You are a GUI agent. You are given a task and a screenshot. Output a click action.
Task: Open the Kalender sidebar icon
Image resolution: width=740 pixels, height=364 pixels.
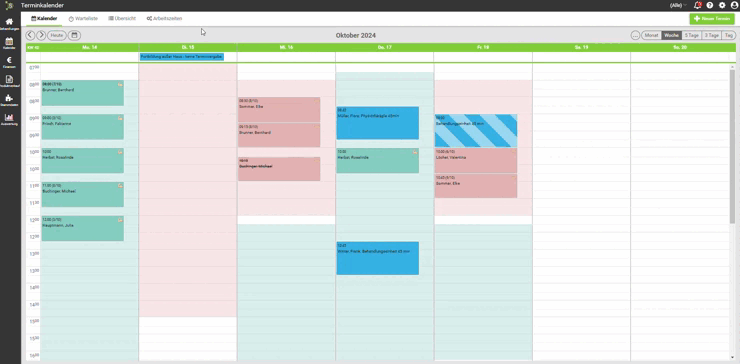point(9,42)
